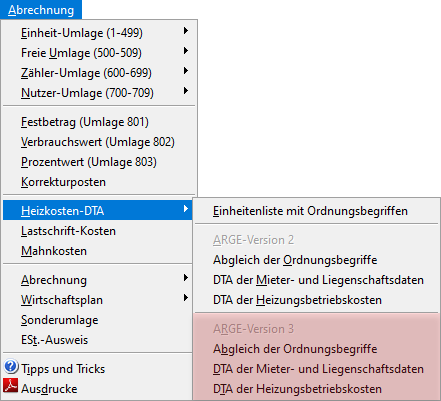
Task: Expand the Zähler-Umlage (600-699) submenu arrow
Action: coord(186,71)
